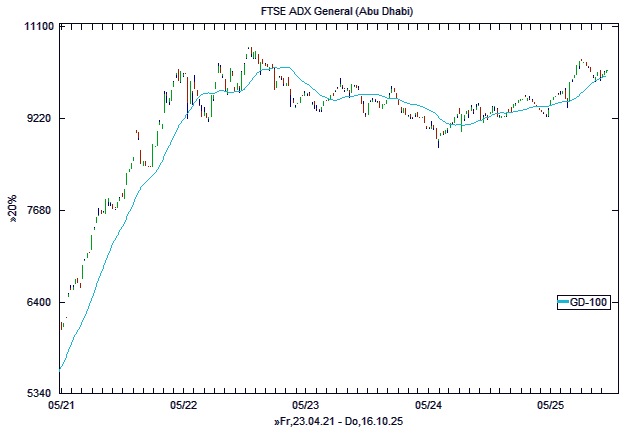Click the 05/25 x-axis date label

point(552,406)
